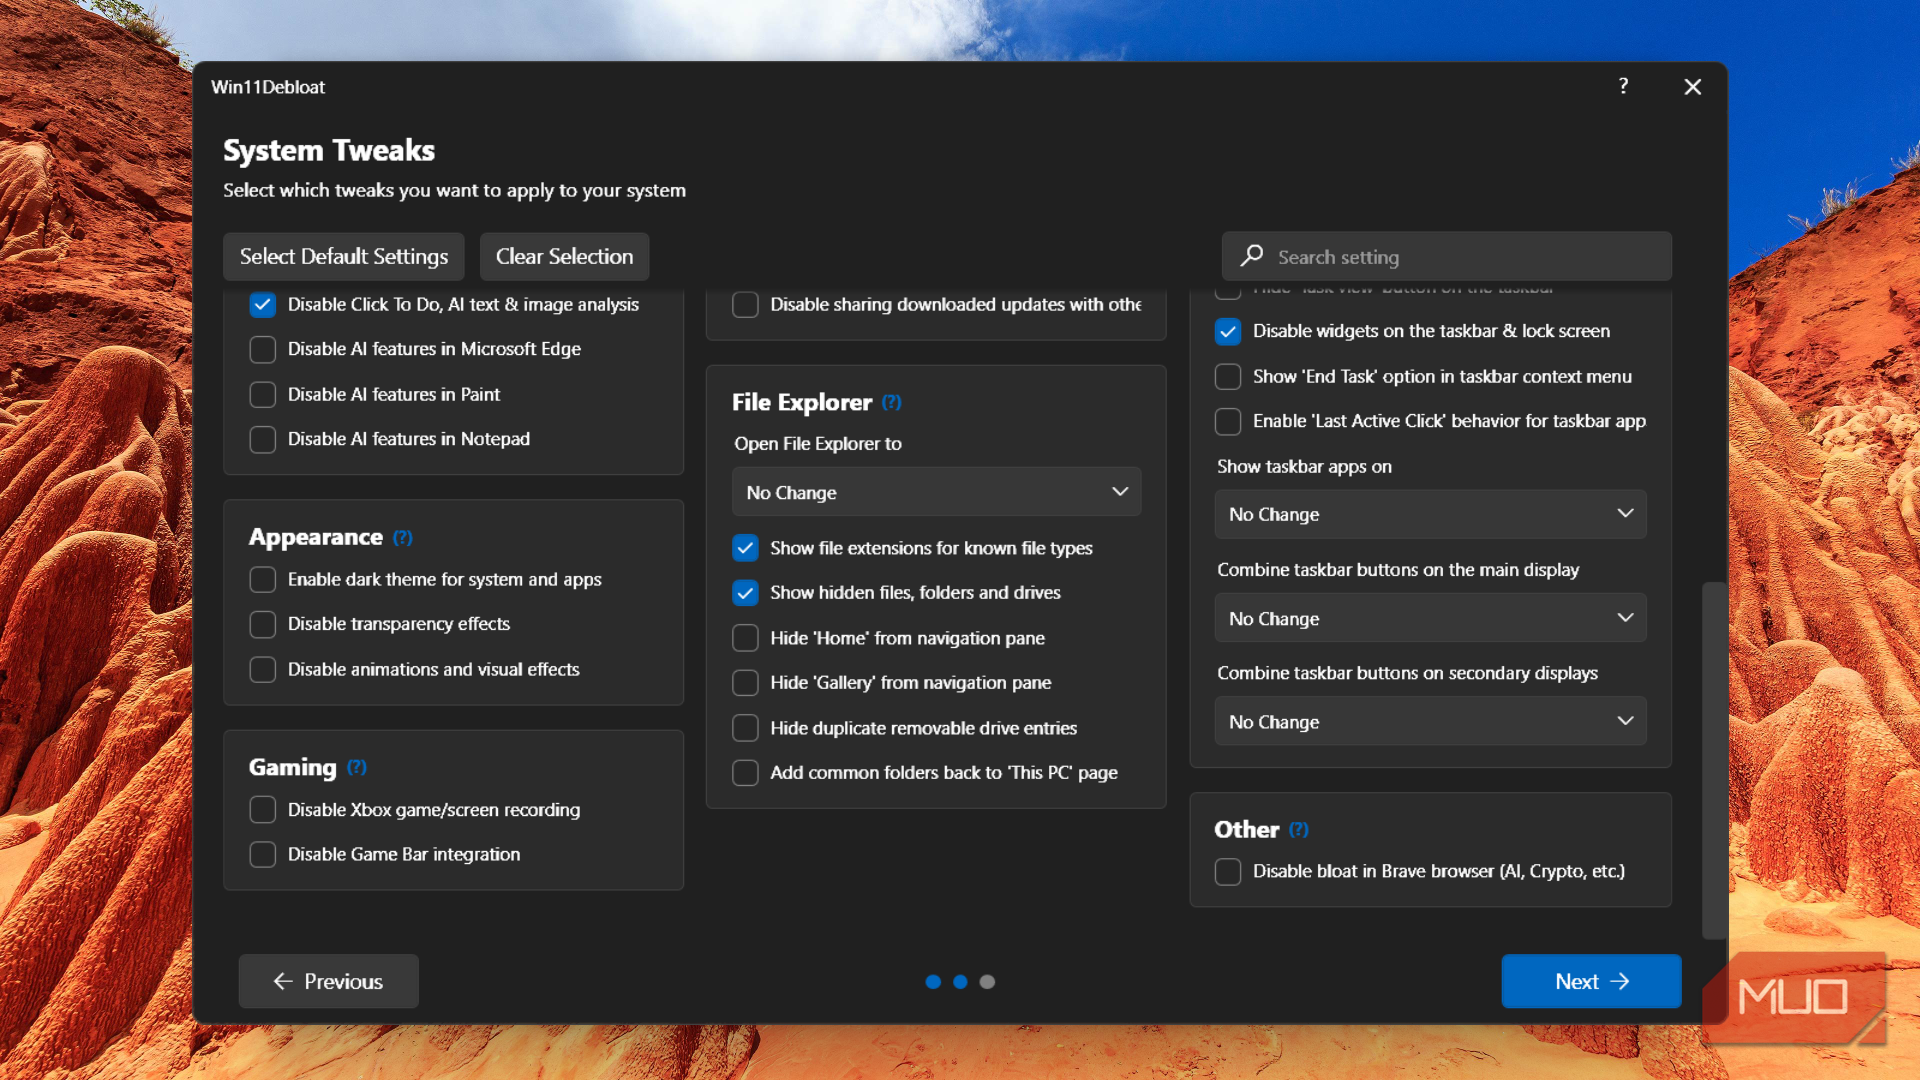The height and width of the screenshot is (1080, 1920).
Task: Check Hide 'Gallery' from navigation pane
Action: 745,683
